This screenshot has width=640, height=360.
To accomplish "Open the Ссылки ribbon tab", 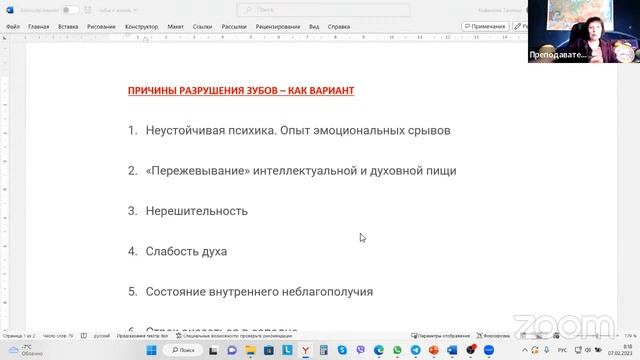I will pos(202,27).
